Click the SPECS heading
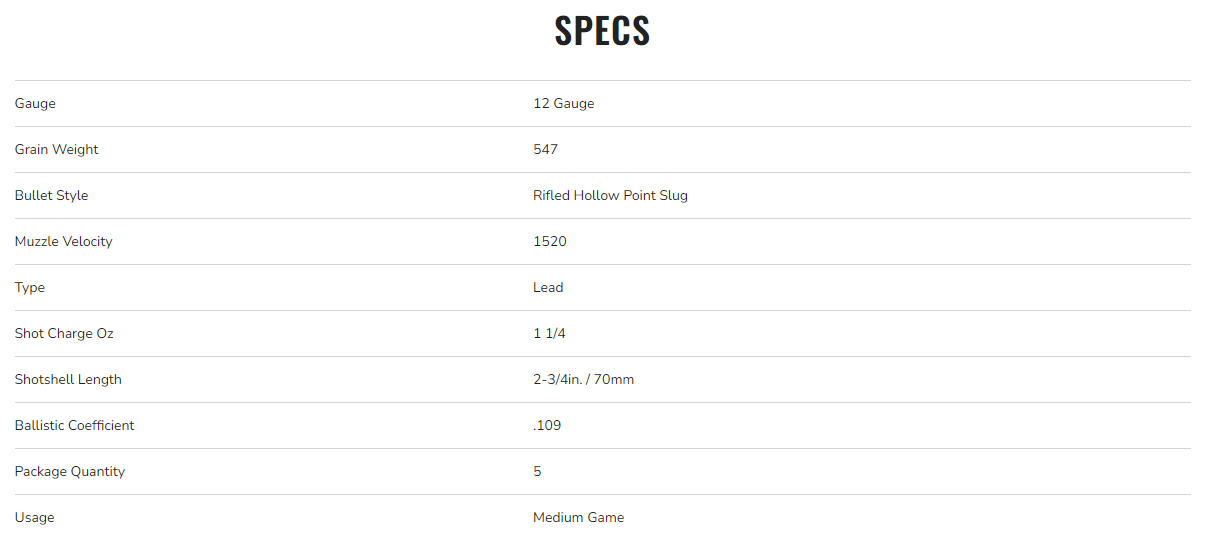1205x536 pixels. point(602,31)
